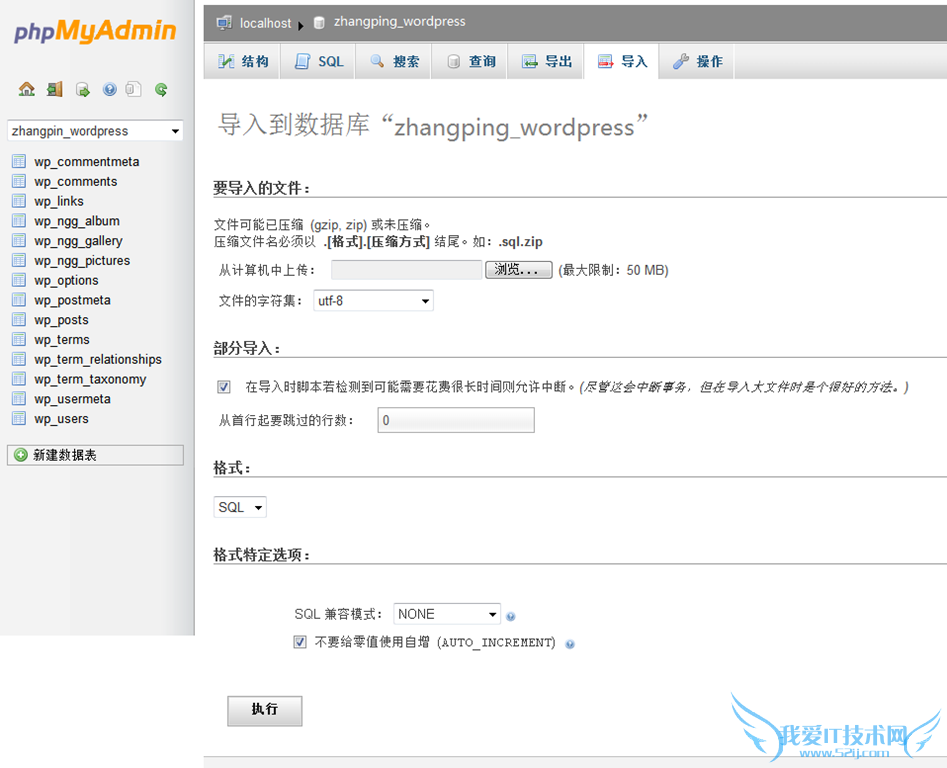947x768 pixels.
Task: Open wp_ngg_gallery table link
Action: coord(78,241)
